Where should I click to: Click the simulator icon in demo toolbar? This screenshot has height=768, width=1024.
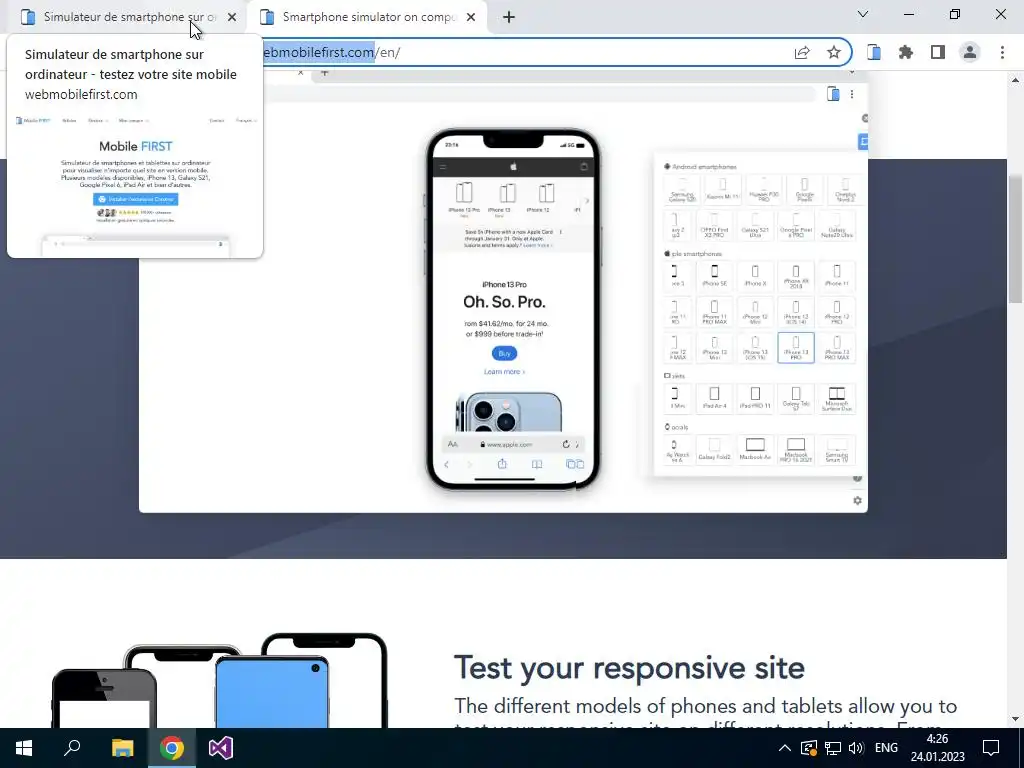pos(833,94)
